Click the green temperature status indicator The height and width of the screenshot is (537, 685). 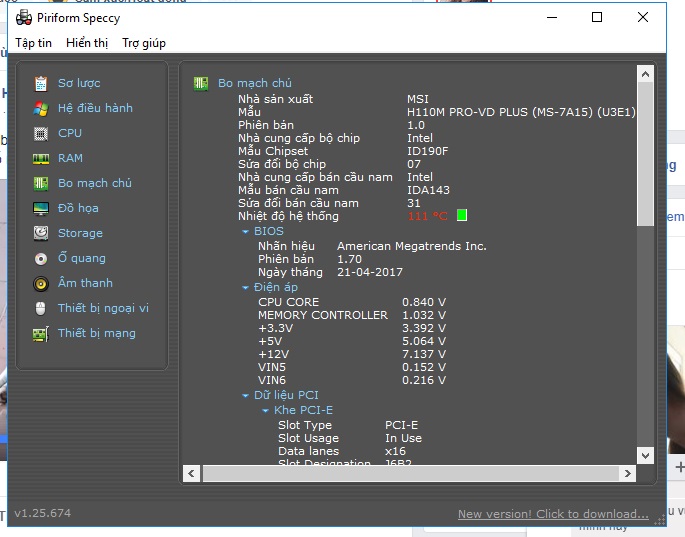click(x=462, y=215)
